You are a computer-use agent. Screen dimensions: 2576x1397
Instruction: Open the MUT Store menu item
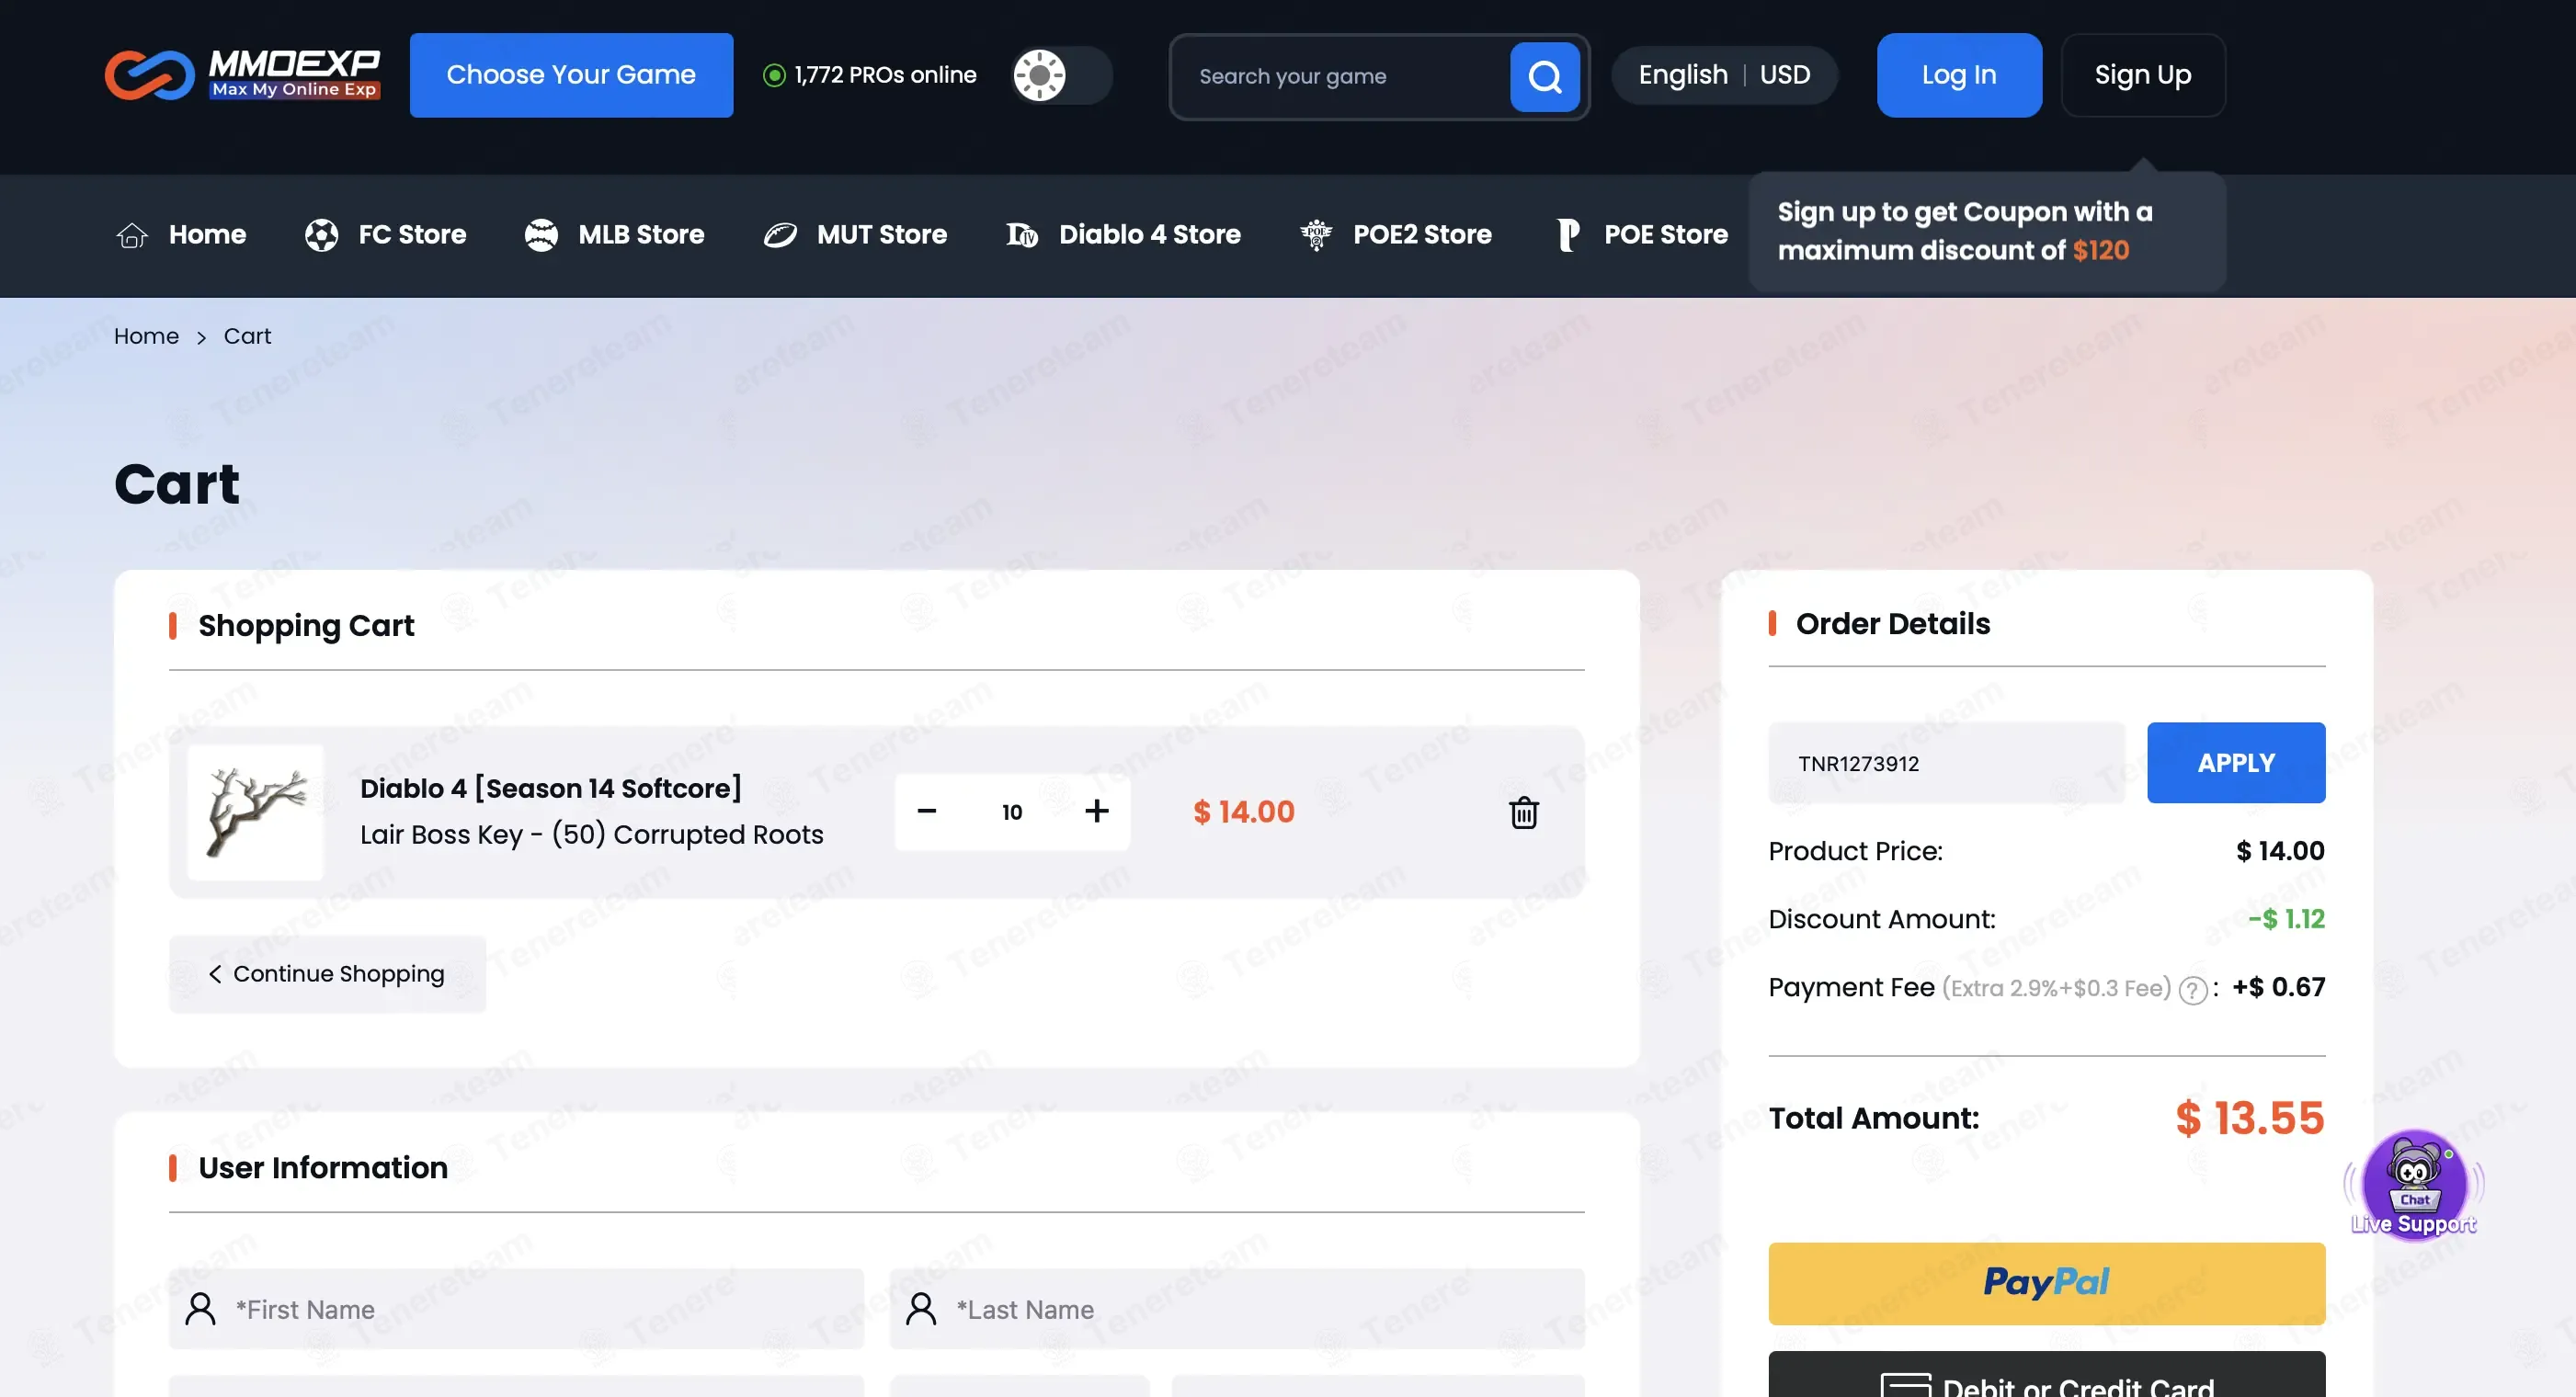coord(854,235)
